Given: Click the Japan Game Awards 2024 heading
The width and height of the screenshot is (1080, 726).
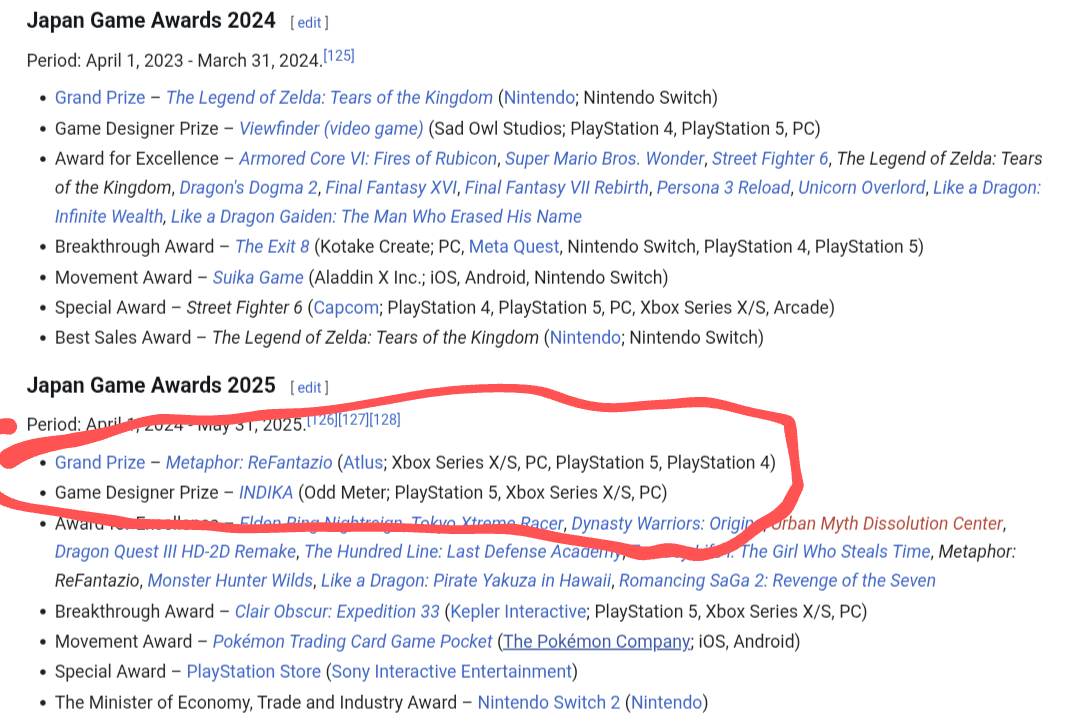Looking at the screenshot, I should (151, 21).
